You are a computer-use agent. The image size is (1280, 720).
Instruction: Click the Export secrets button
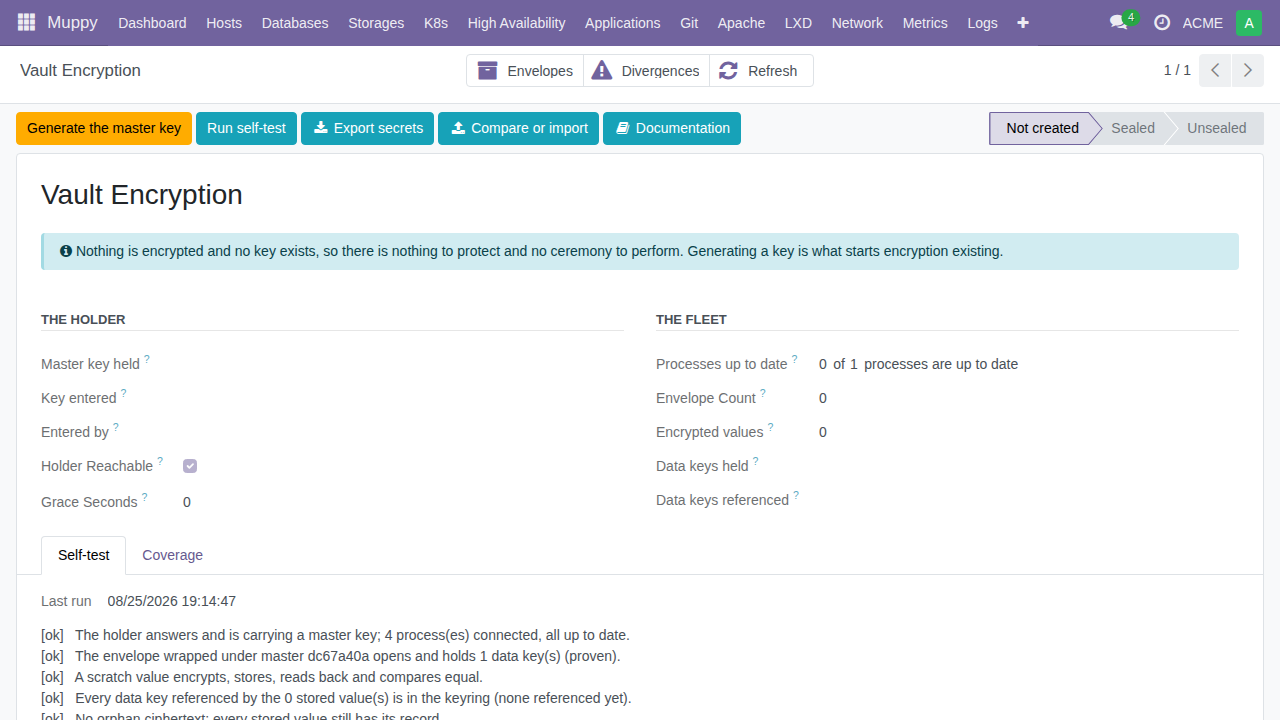point(367,128)
